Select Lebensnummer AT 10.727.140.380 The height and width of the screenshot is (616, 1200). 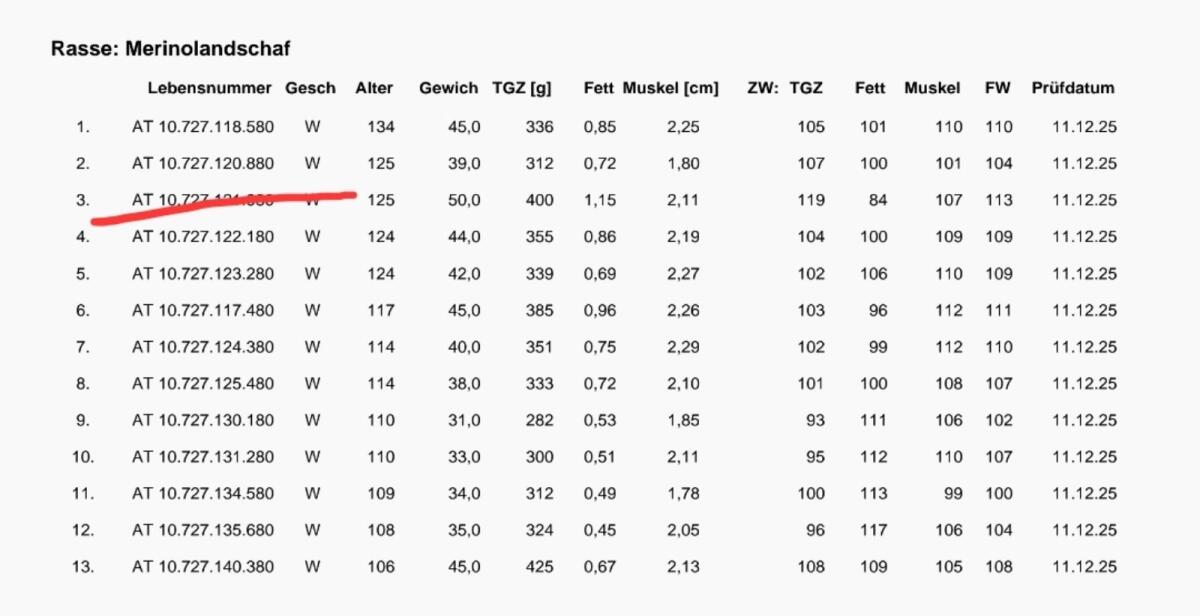click(202, 567)
